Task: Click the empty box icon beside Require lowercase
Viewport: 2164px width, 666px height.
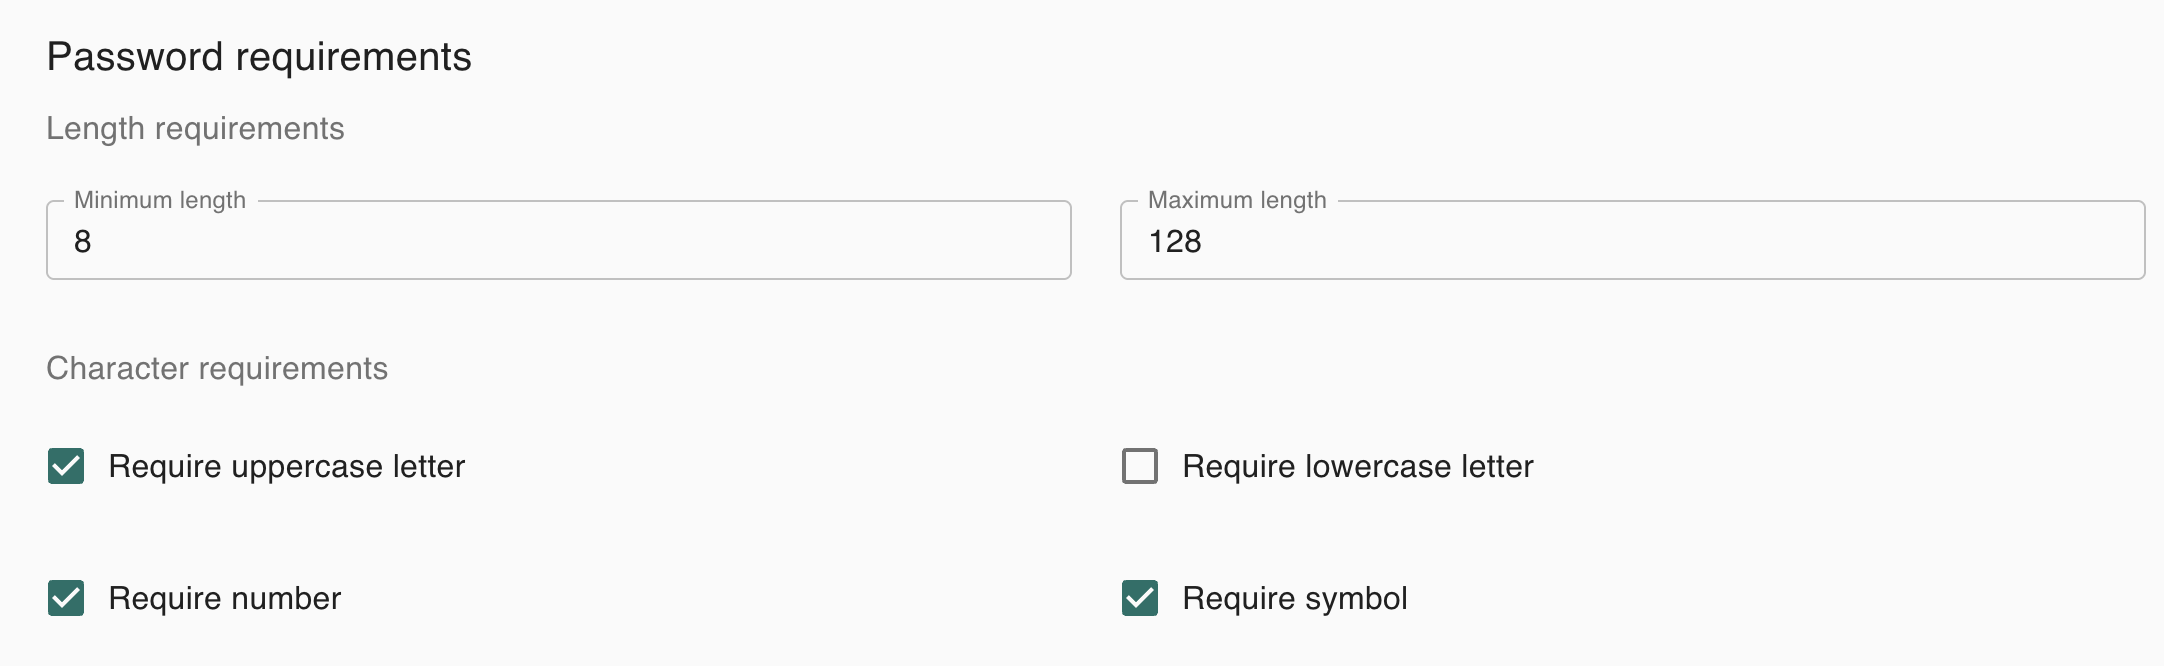Action: click(x=1140, y=466)
